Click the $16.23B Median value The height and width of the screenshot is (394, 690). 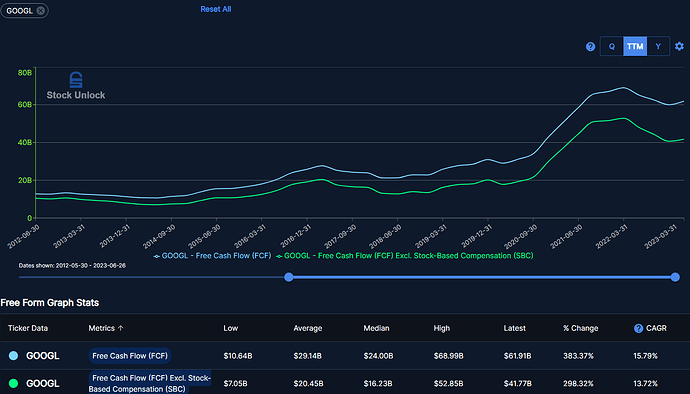378,383
